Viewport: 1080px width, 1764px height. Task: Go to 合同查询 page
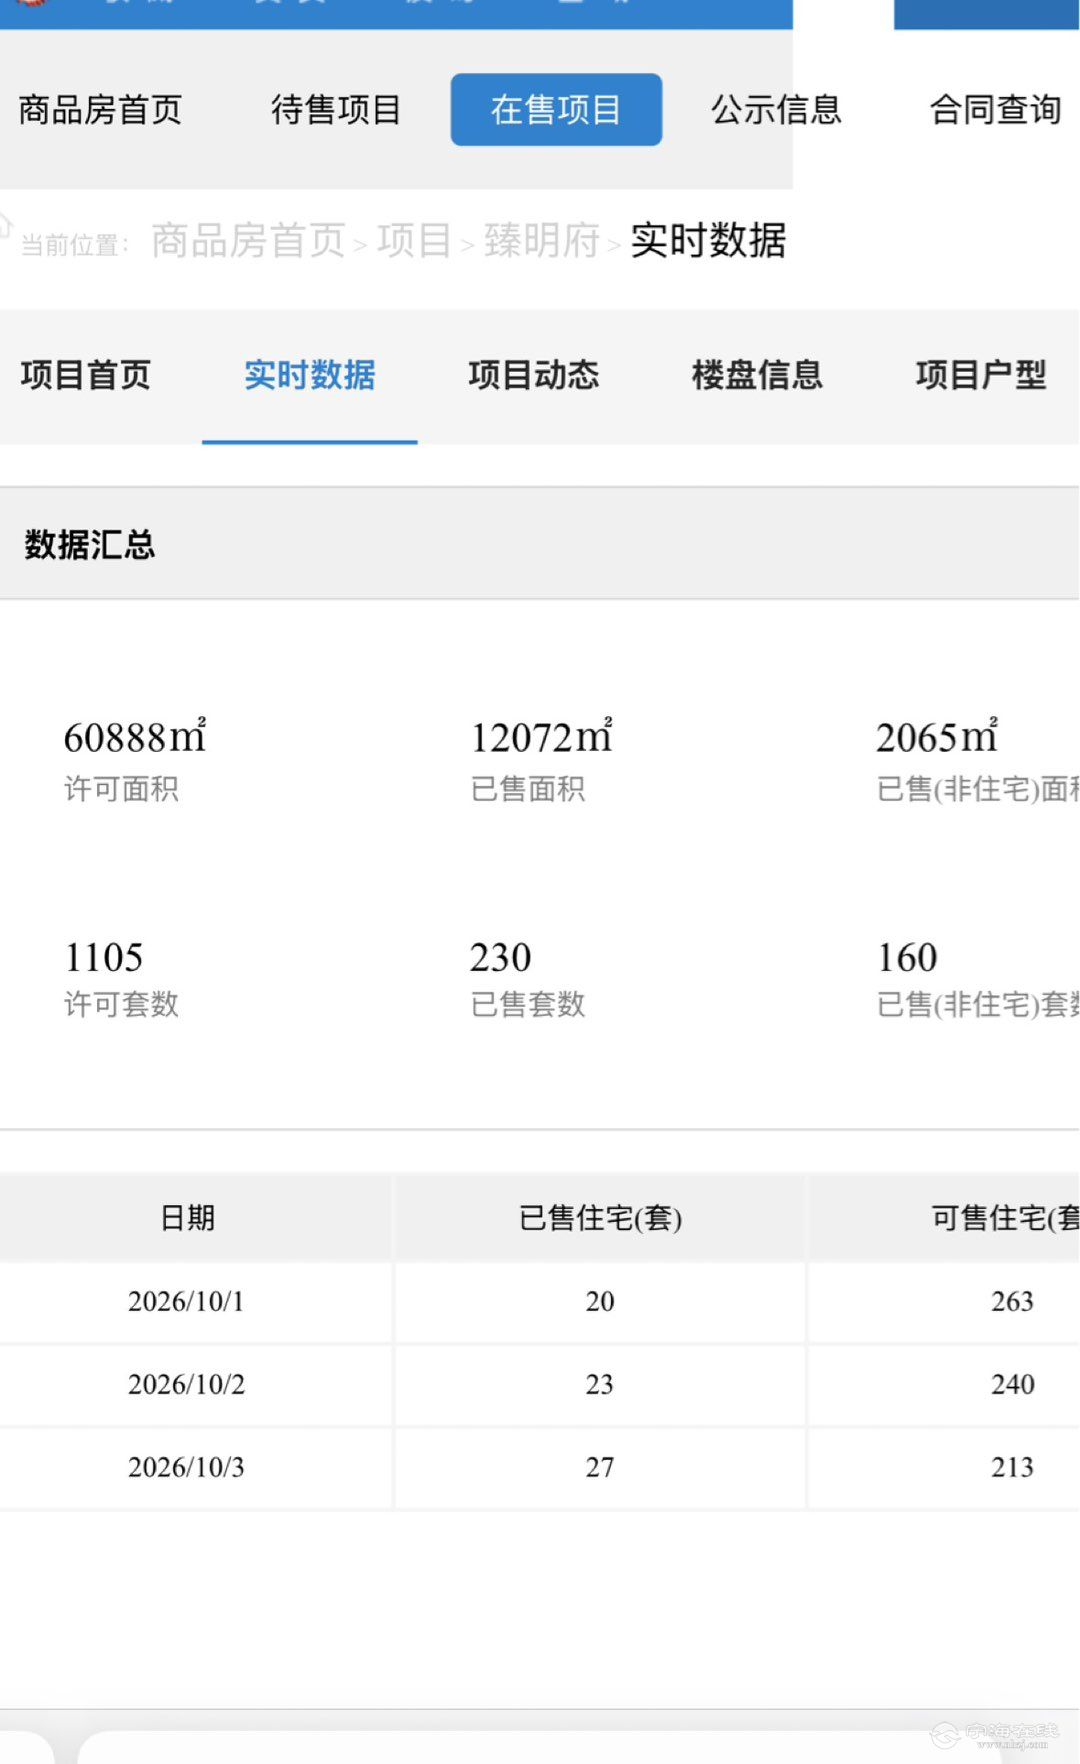996,110
